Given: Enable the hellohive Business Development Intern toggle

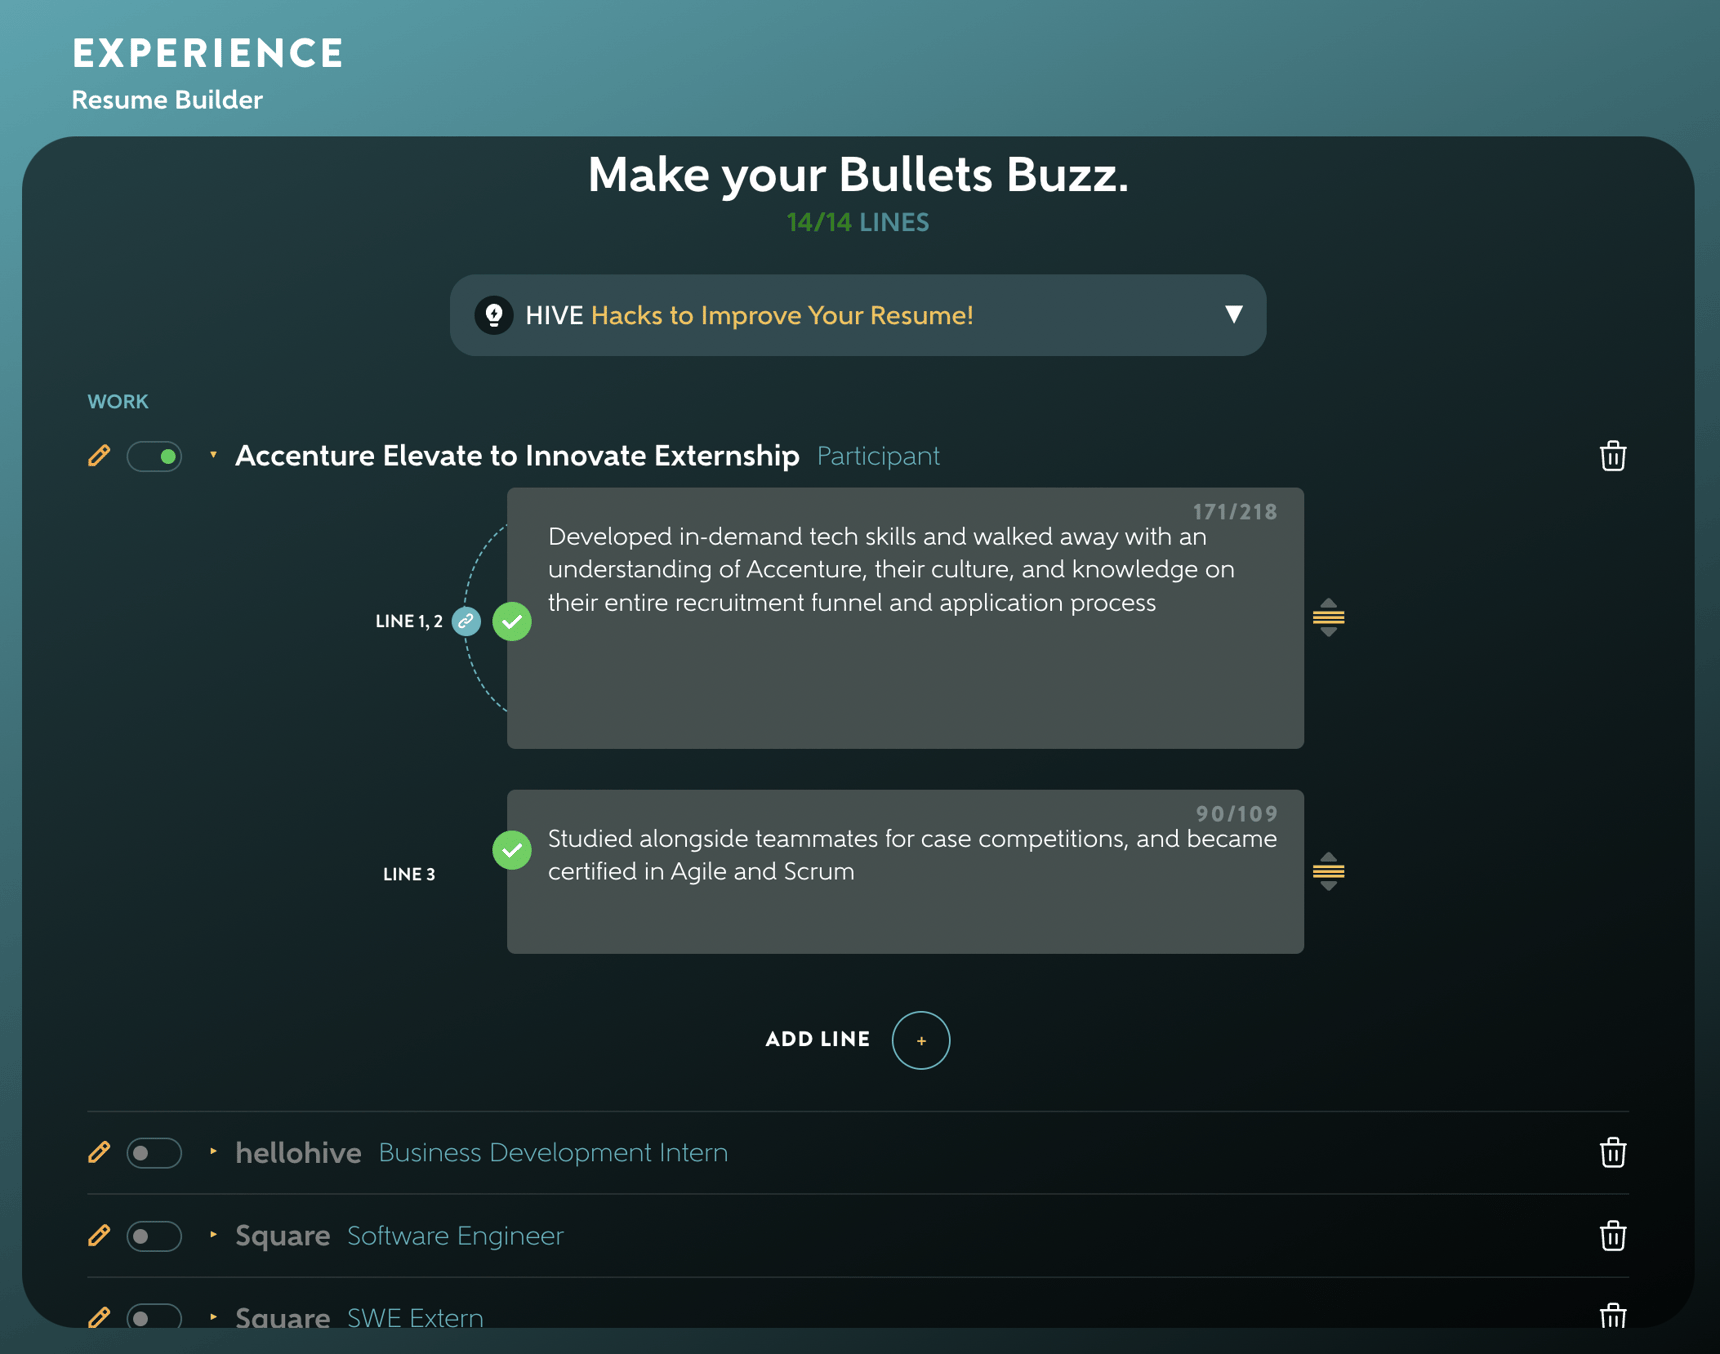Looking at the screenshot, I should [x=154, y=1153].
